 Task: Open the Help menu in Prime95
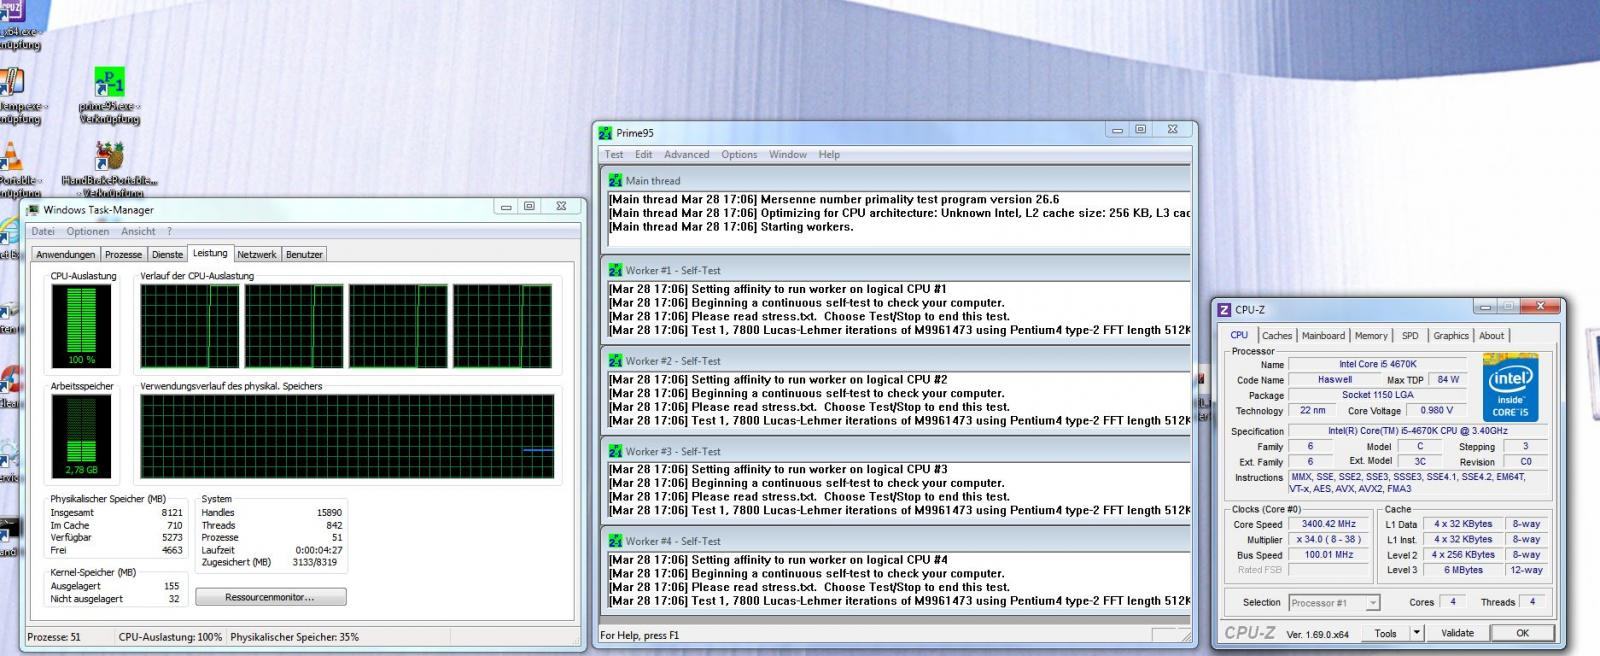pyautogui.click(x=829, y=155)
